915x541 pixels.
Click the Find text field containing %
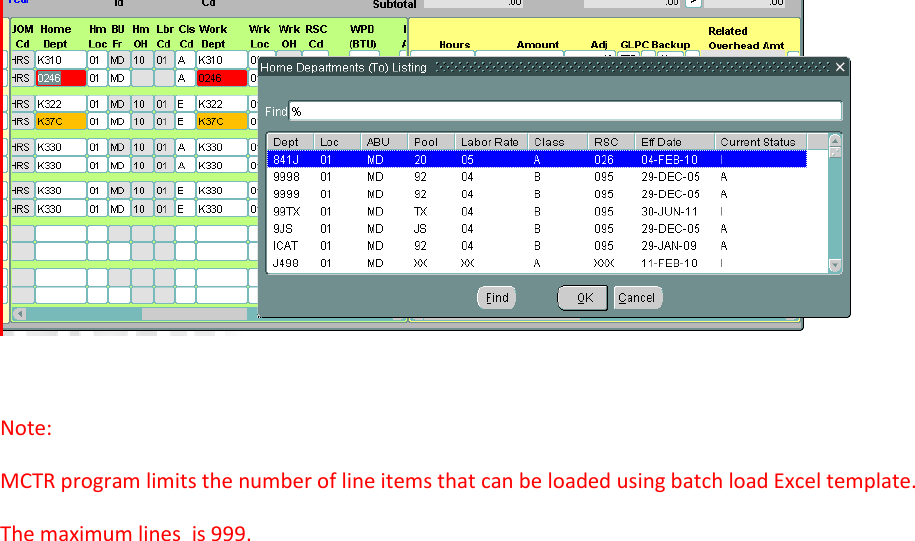pos(565,111)
